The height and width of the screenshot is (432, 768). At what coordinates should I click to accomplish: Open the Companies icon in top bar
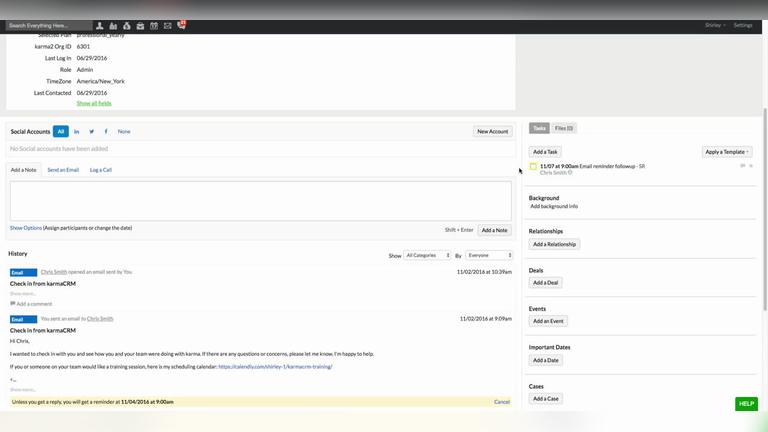(113, 25)
